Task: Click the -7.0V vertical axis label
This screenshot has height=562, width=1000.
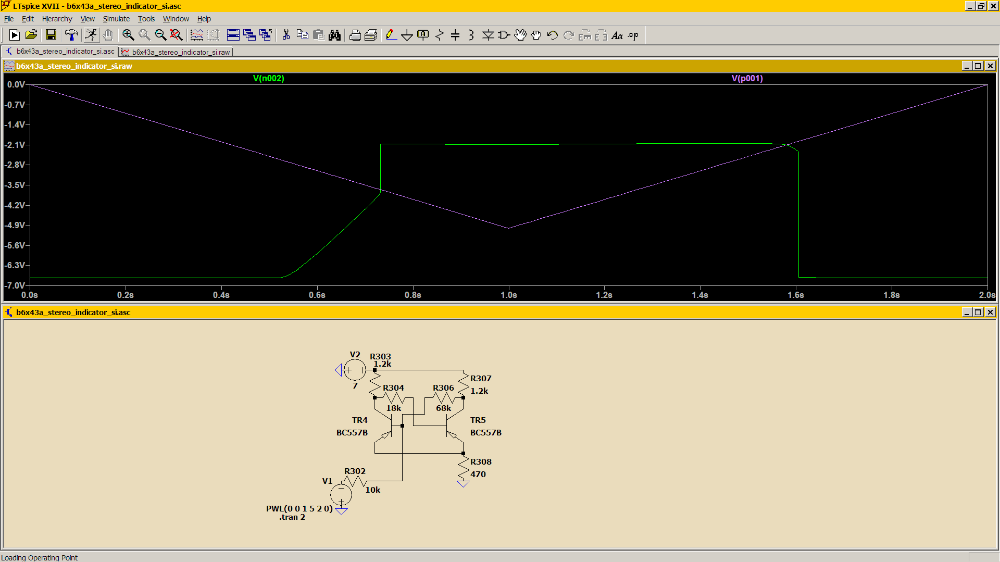Action: [x=15, y=285]
